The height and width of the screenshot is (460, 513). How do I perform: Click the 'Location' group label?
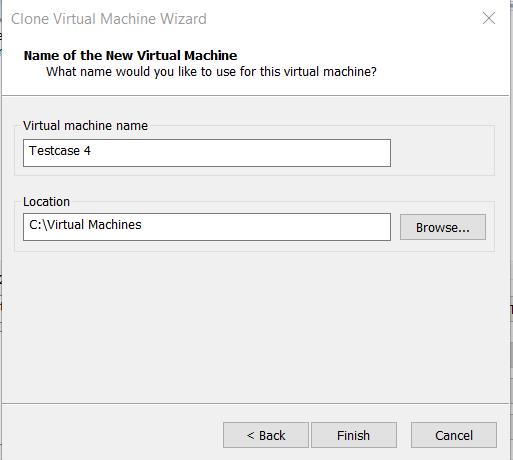46,202
